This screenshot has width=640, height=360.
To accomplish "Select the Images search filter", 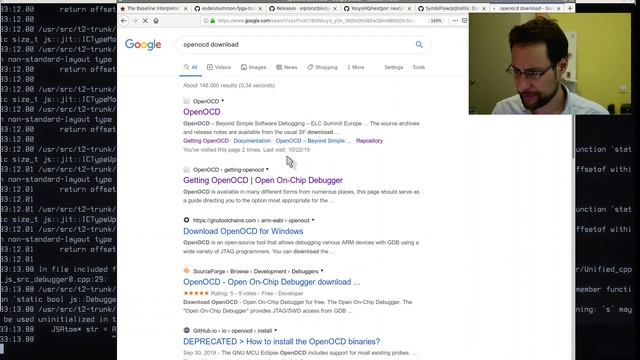I will click(253, 67).
